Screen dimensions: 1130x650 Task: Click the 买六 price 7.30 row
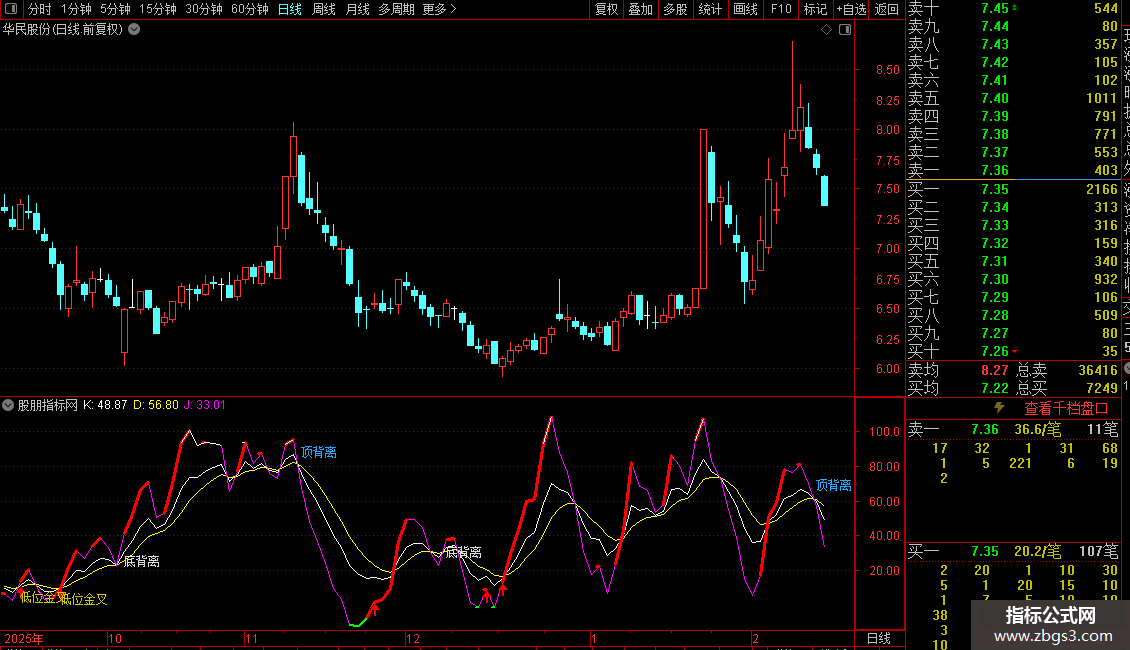tap(1013, 280)
